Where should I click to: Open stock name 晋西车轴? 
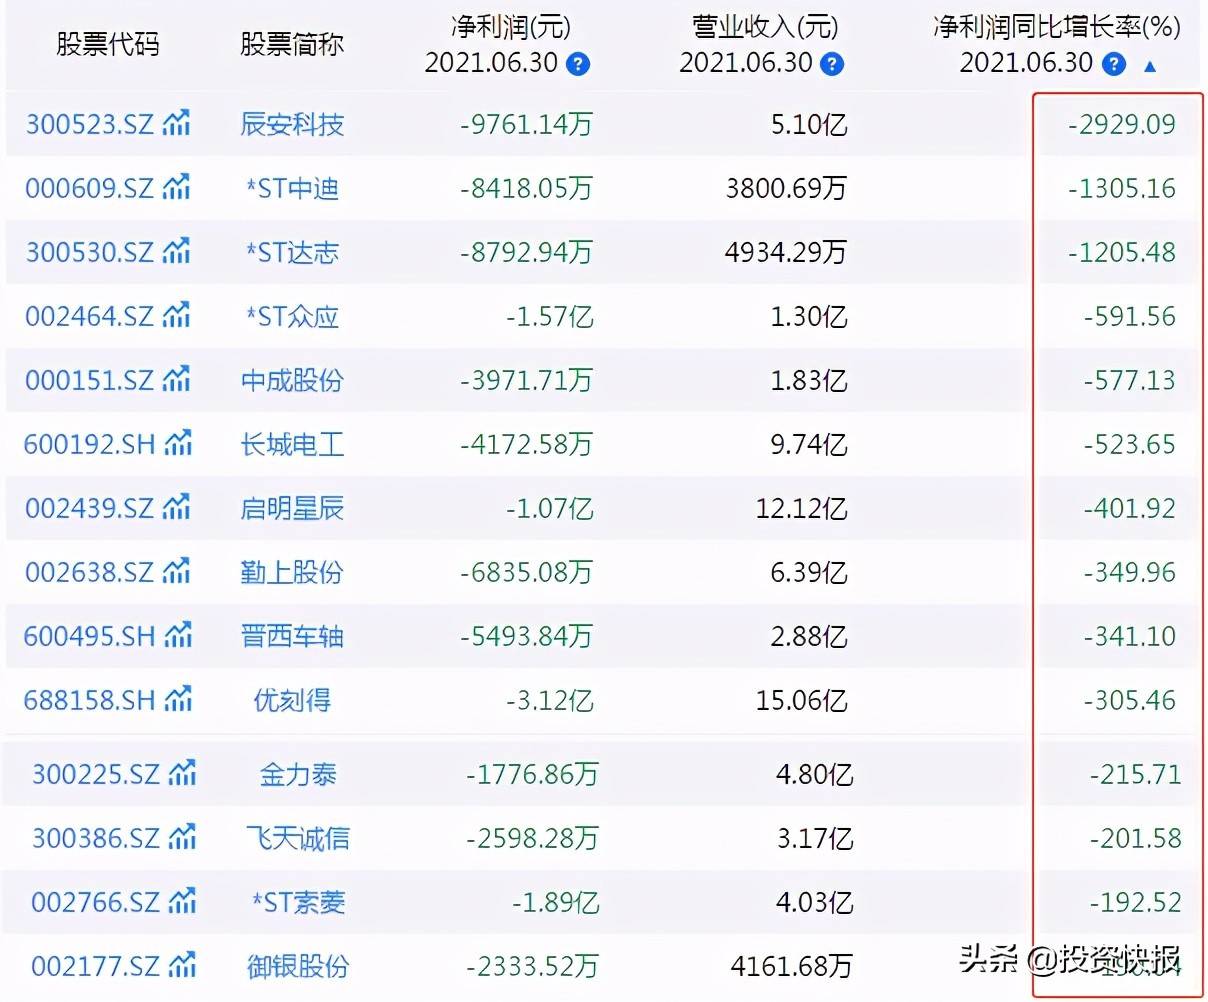click(x=292, y=636)
